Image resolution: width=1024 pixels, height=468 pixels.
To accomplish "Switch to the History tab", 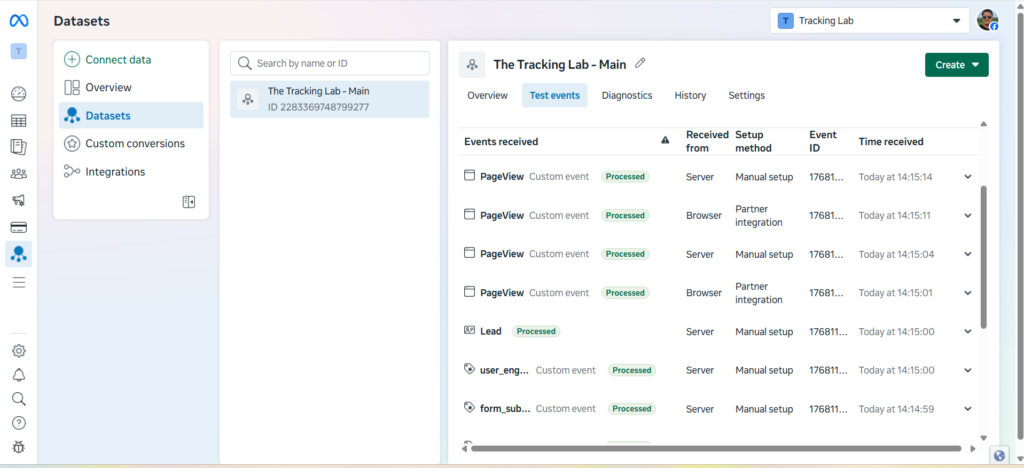I will tap(690, 95).
